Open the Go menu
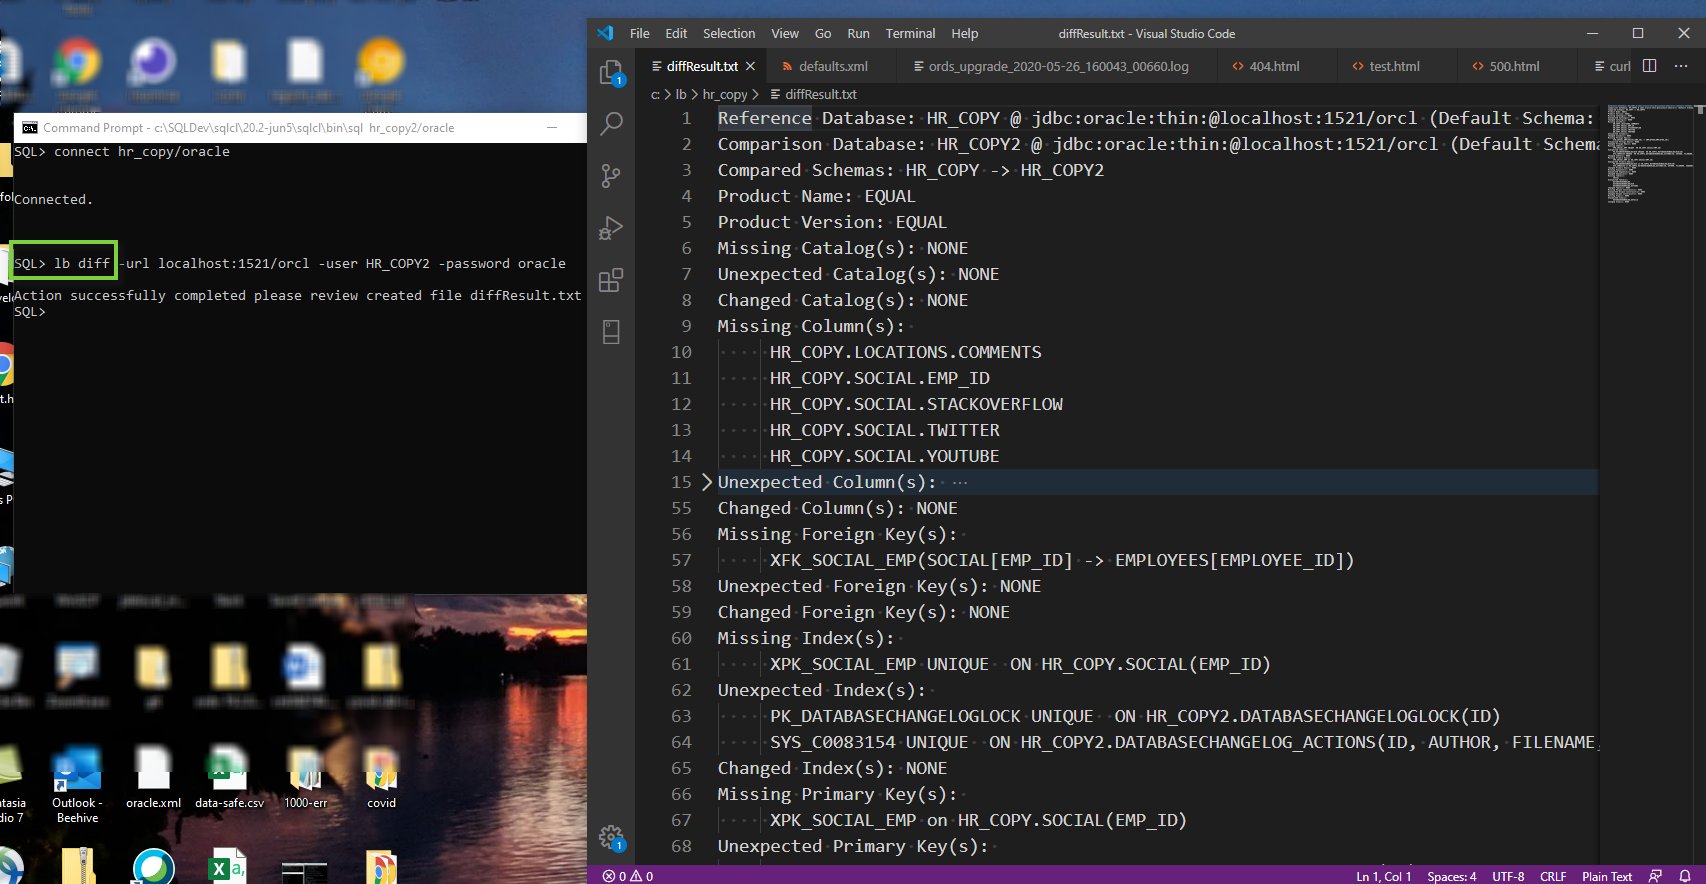The image size is (1706, 884). click(x=823, y=33)
